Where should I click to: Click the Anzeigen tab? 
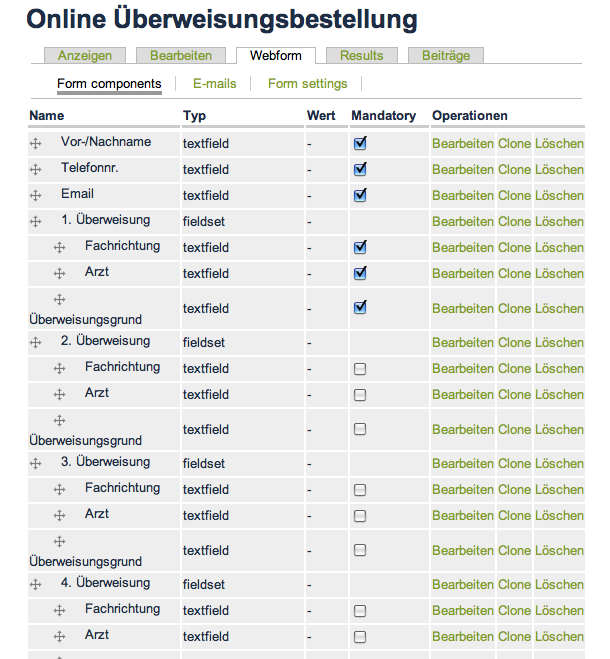coord(85,56)
